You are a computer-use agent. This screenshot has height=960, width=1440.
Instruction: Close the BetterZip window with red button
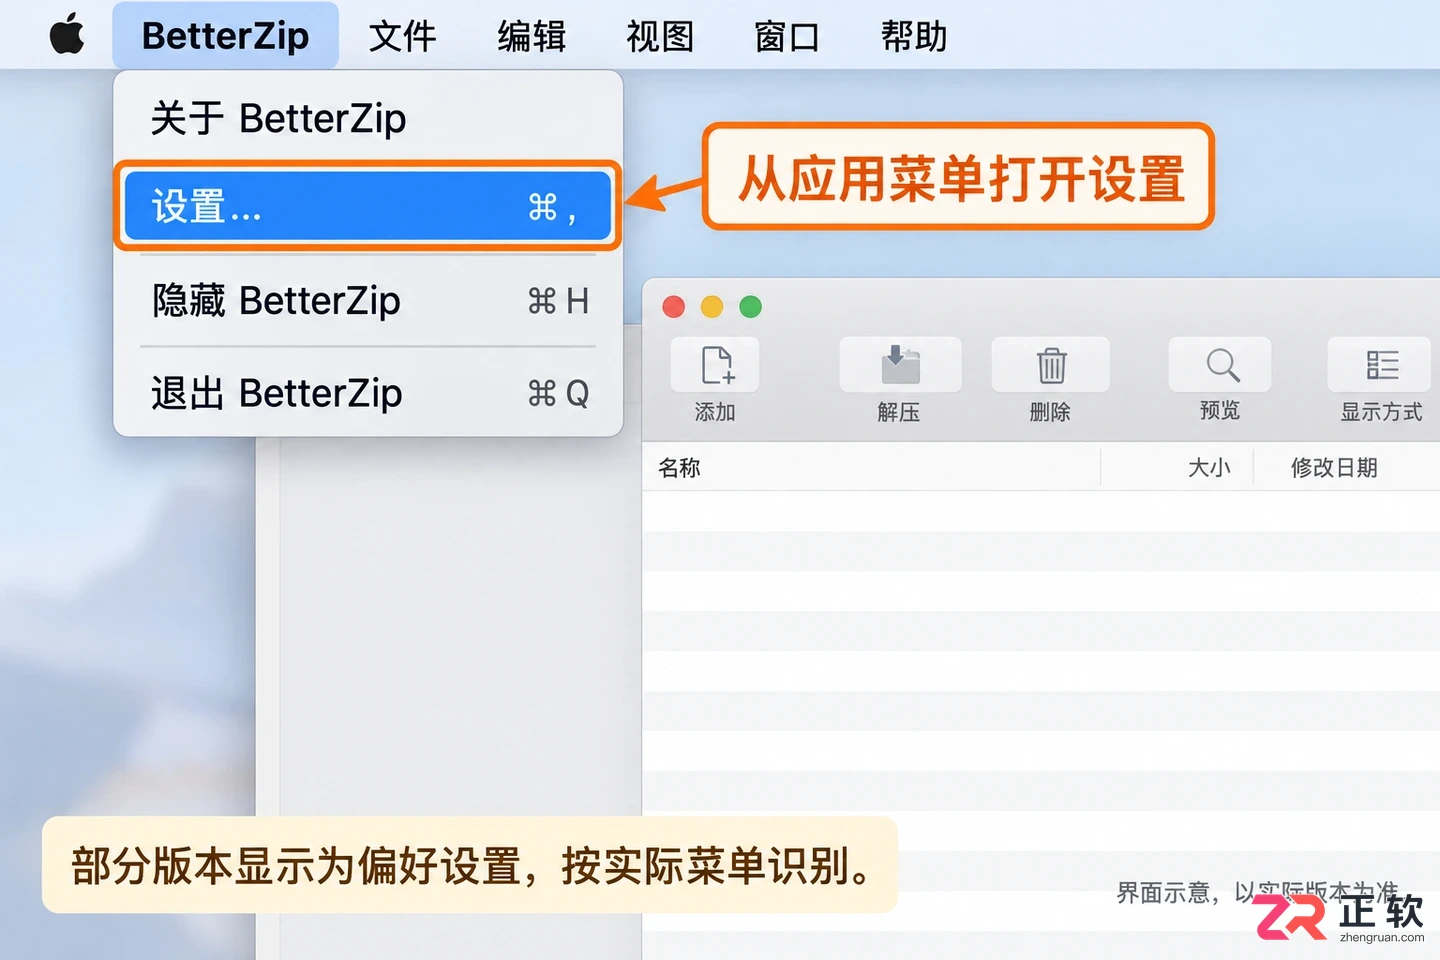674,307
